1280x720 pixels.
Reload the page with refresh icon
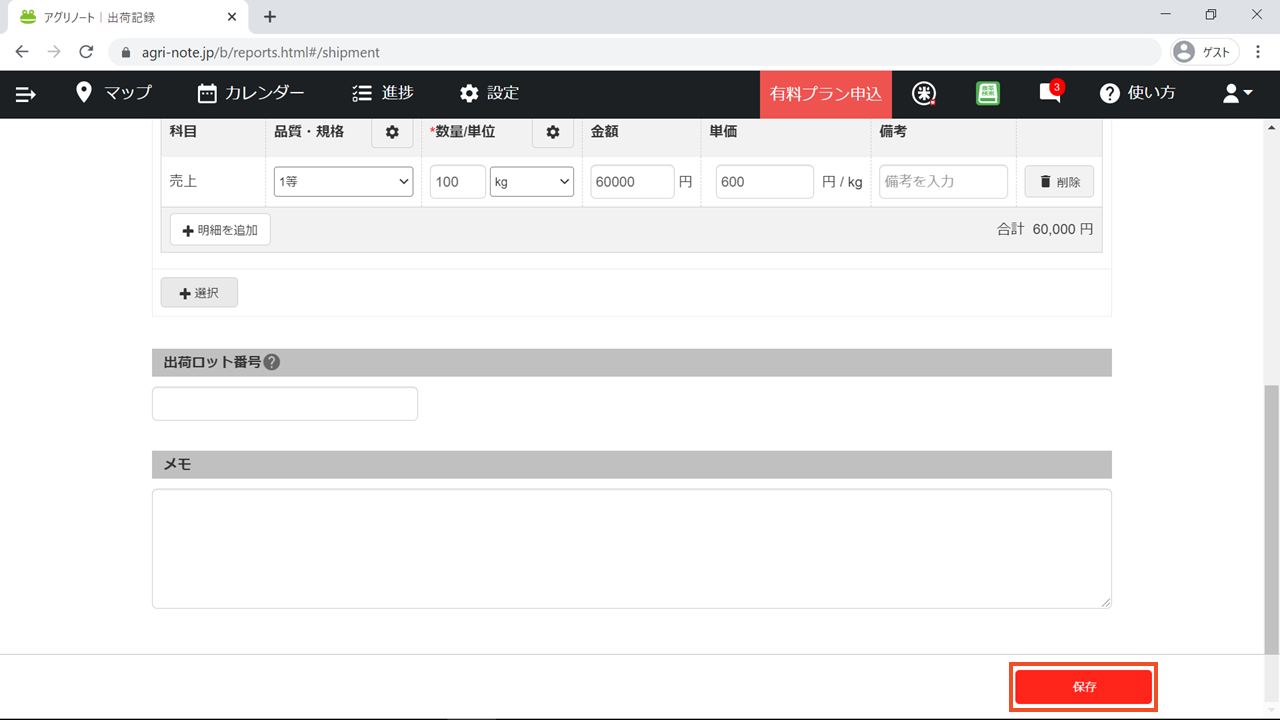86,52
